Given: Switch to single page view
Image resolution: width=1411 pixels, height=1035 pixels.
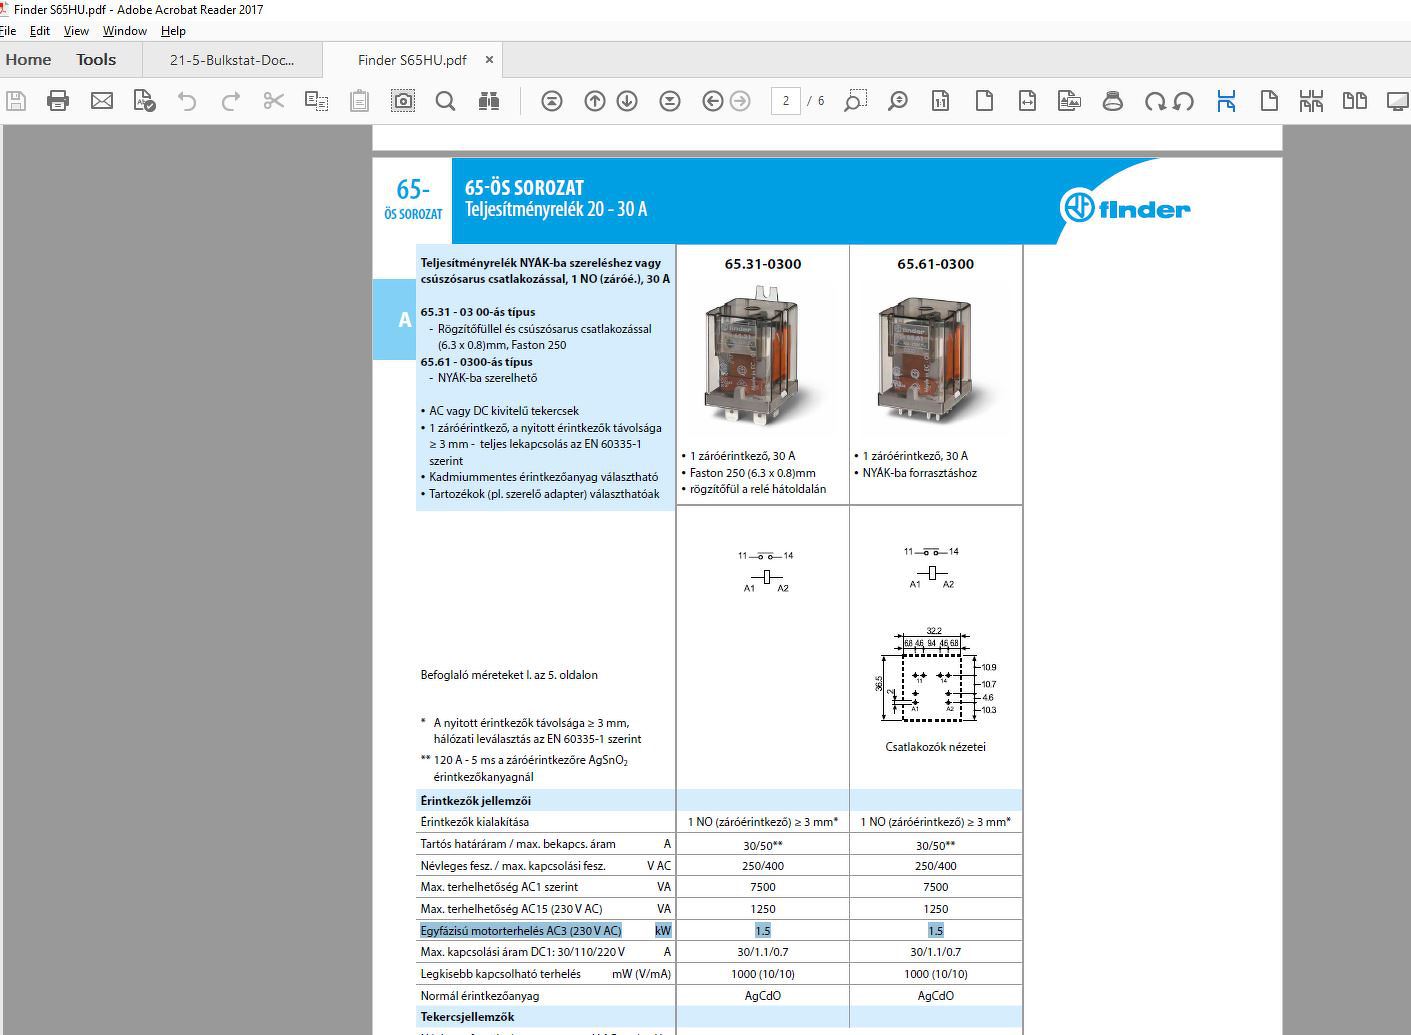Looking at the screenshot, I should (x=1269, y=101).
